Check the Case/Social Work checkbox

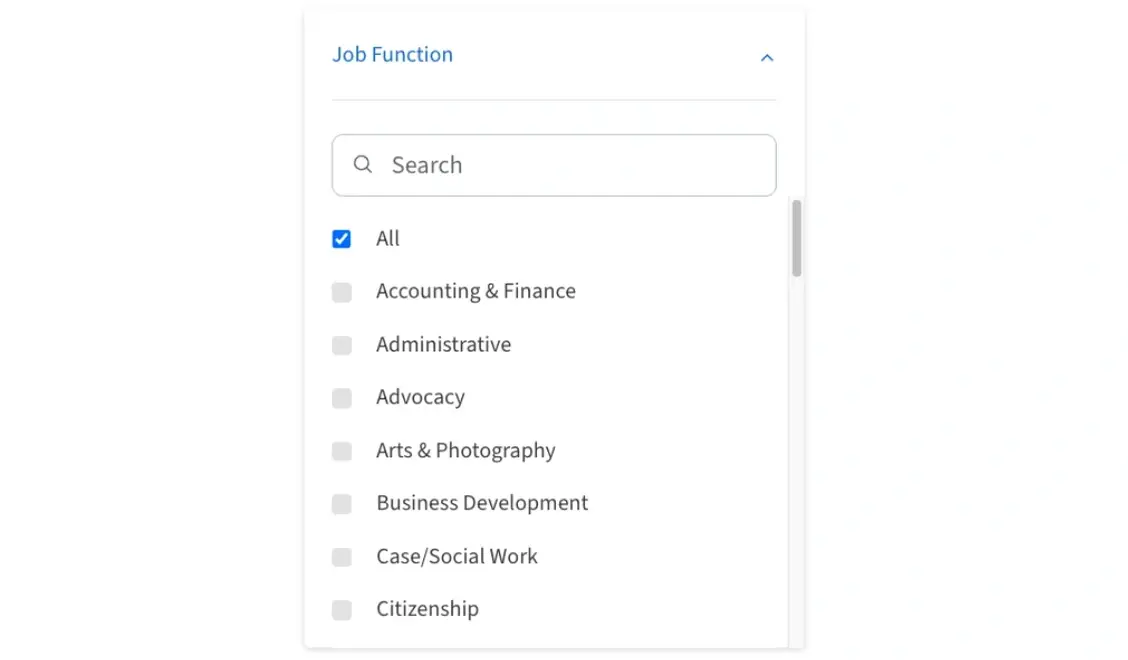[x=342, y=556]
